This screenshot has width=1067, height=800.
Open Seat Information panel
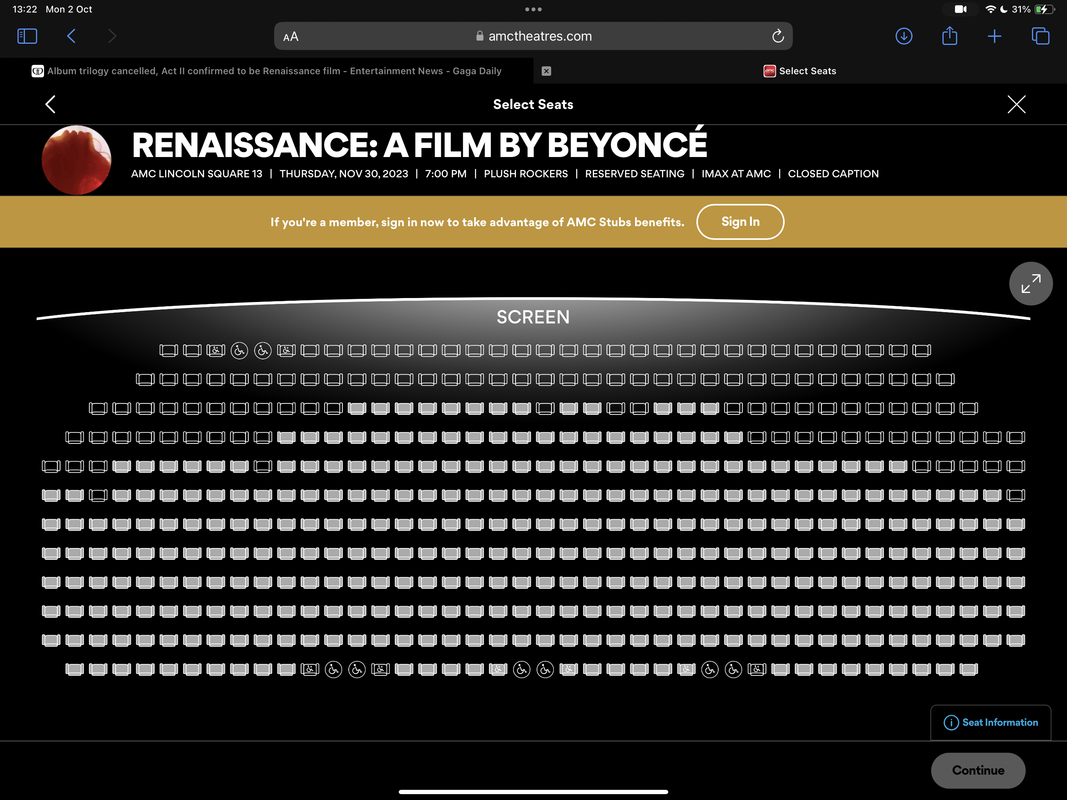[991, 722]
